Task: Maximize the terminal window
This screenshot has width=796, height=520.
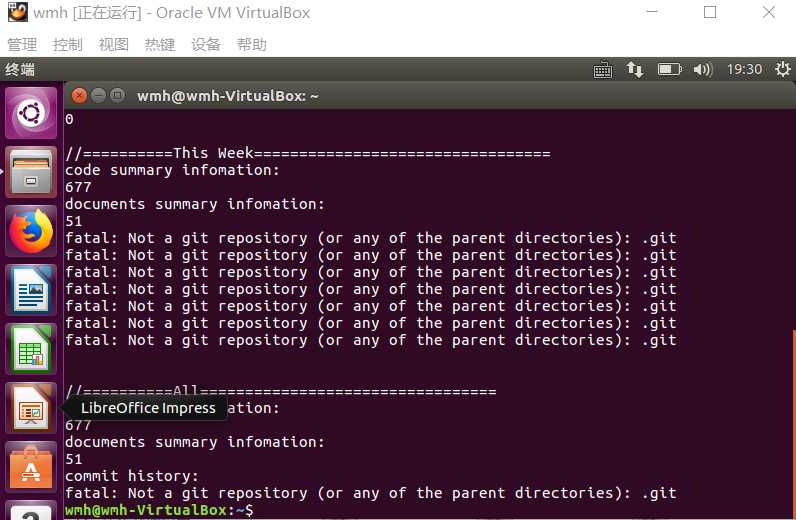Action: point(117,95)
